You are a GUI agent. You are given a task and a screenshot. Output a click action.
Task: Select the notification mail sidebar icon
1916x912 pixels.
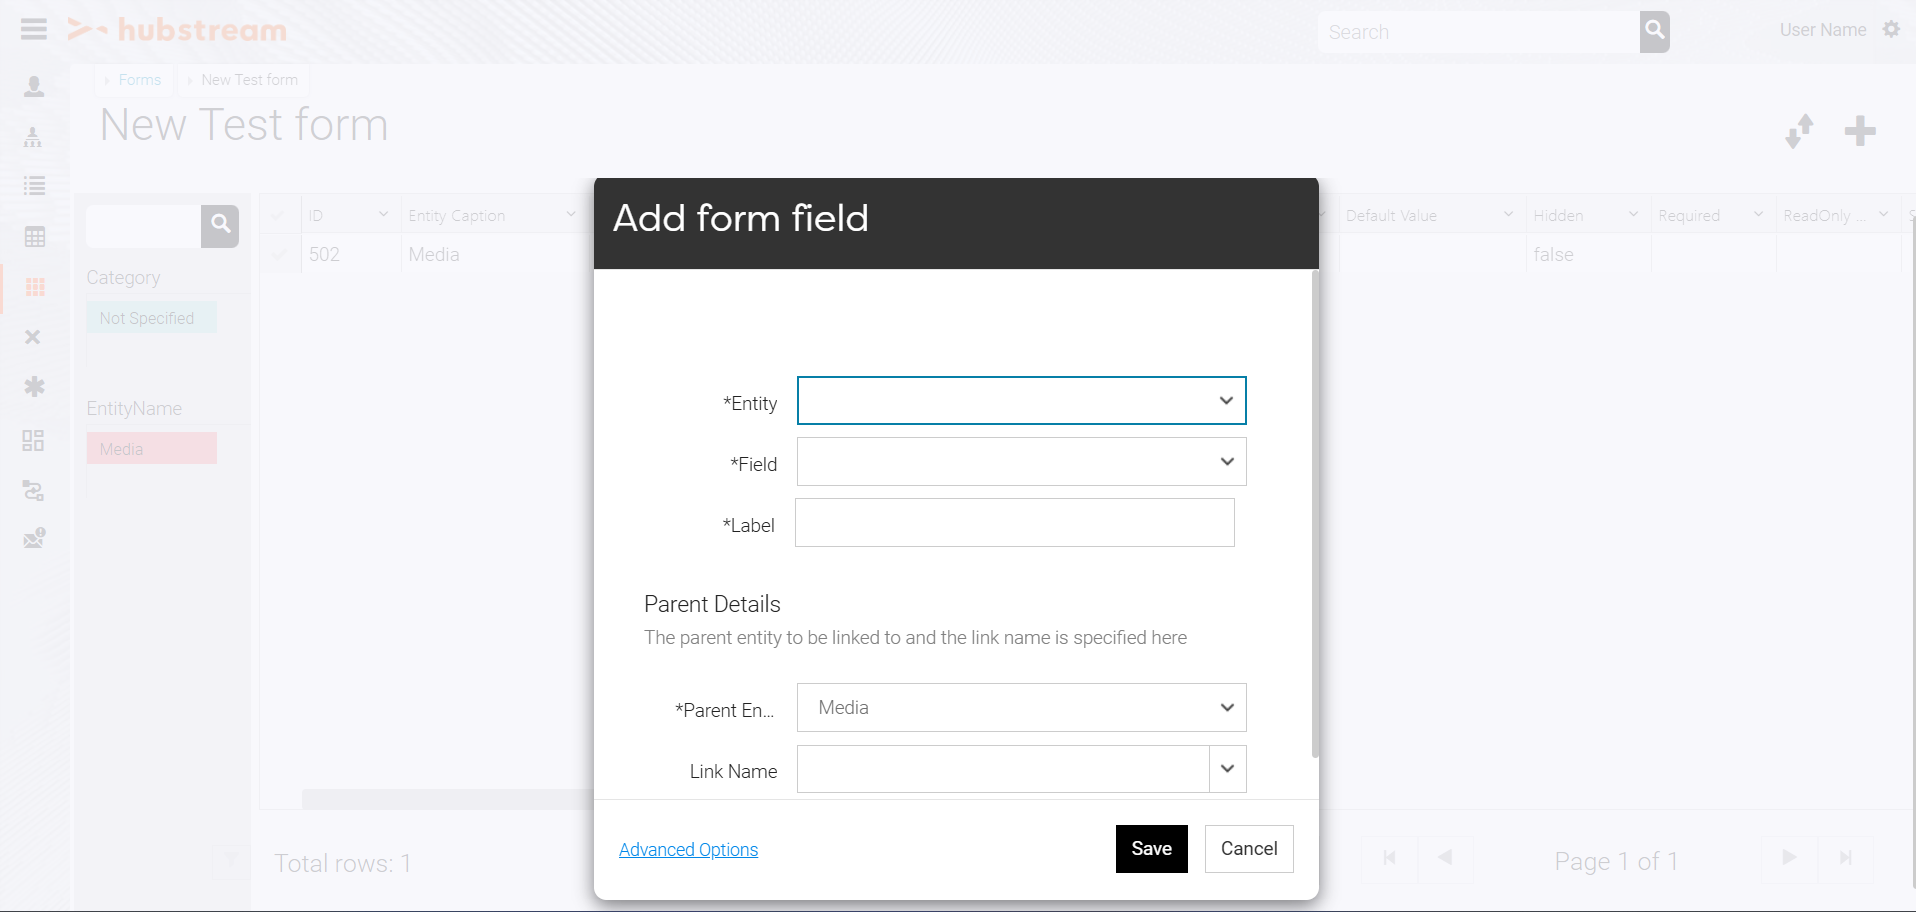(x=33, y=537)
